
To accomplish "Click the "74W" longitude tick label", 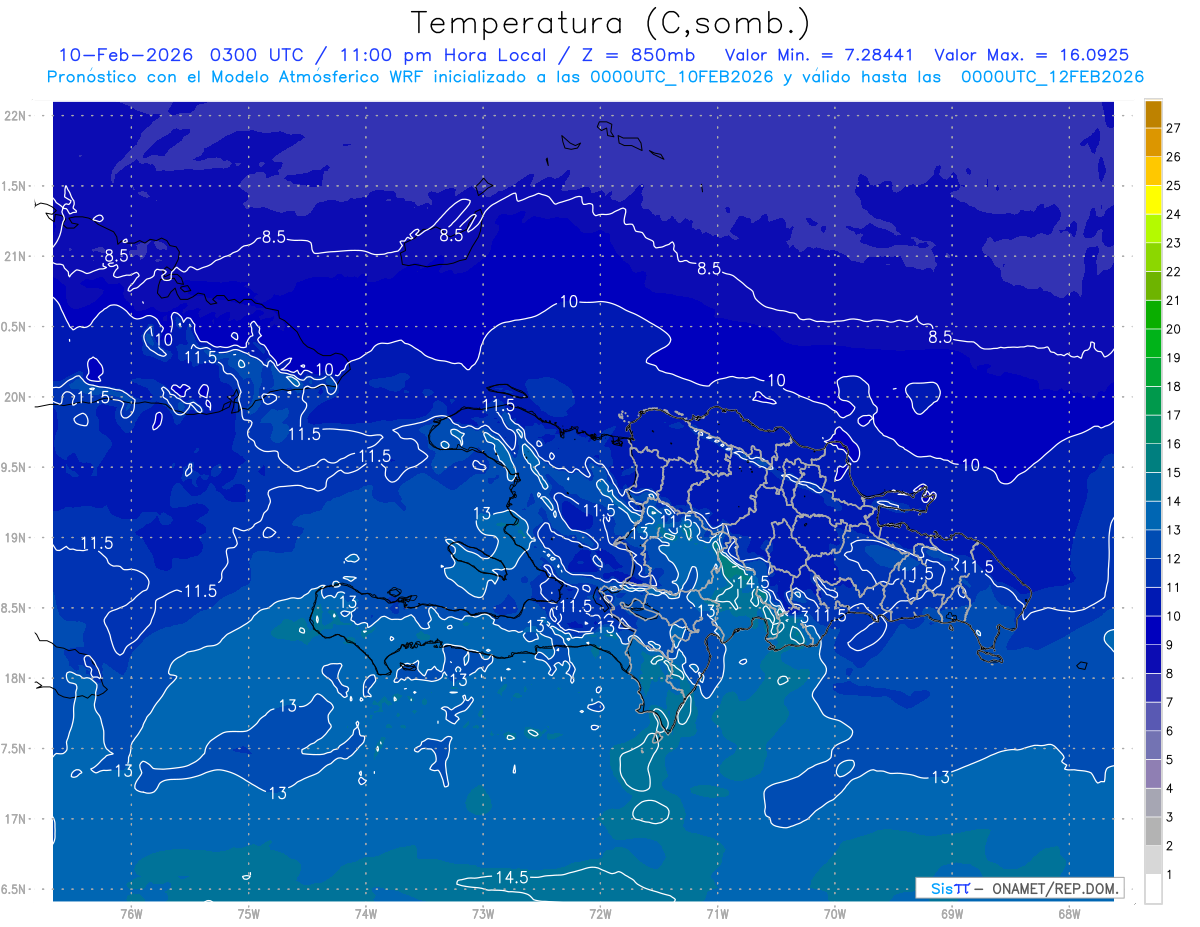I will tap(366, 913).
